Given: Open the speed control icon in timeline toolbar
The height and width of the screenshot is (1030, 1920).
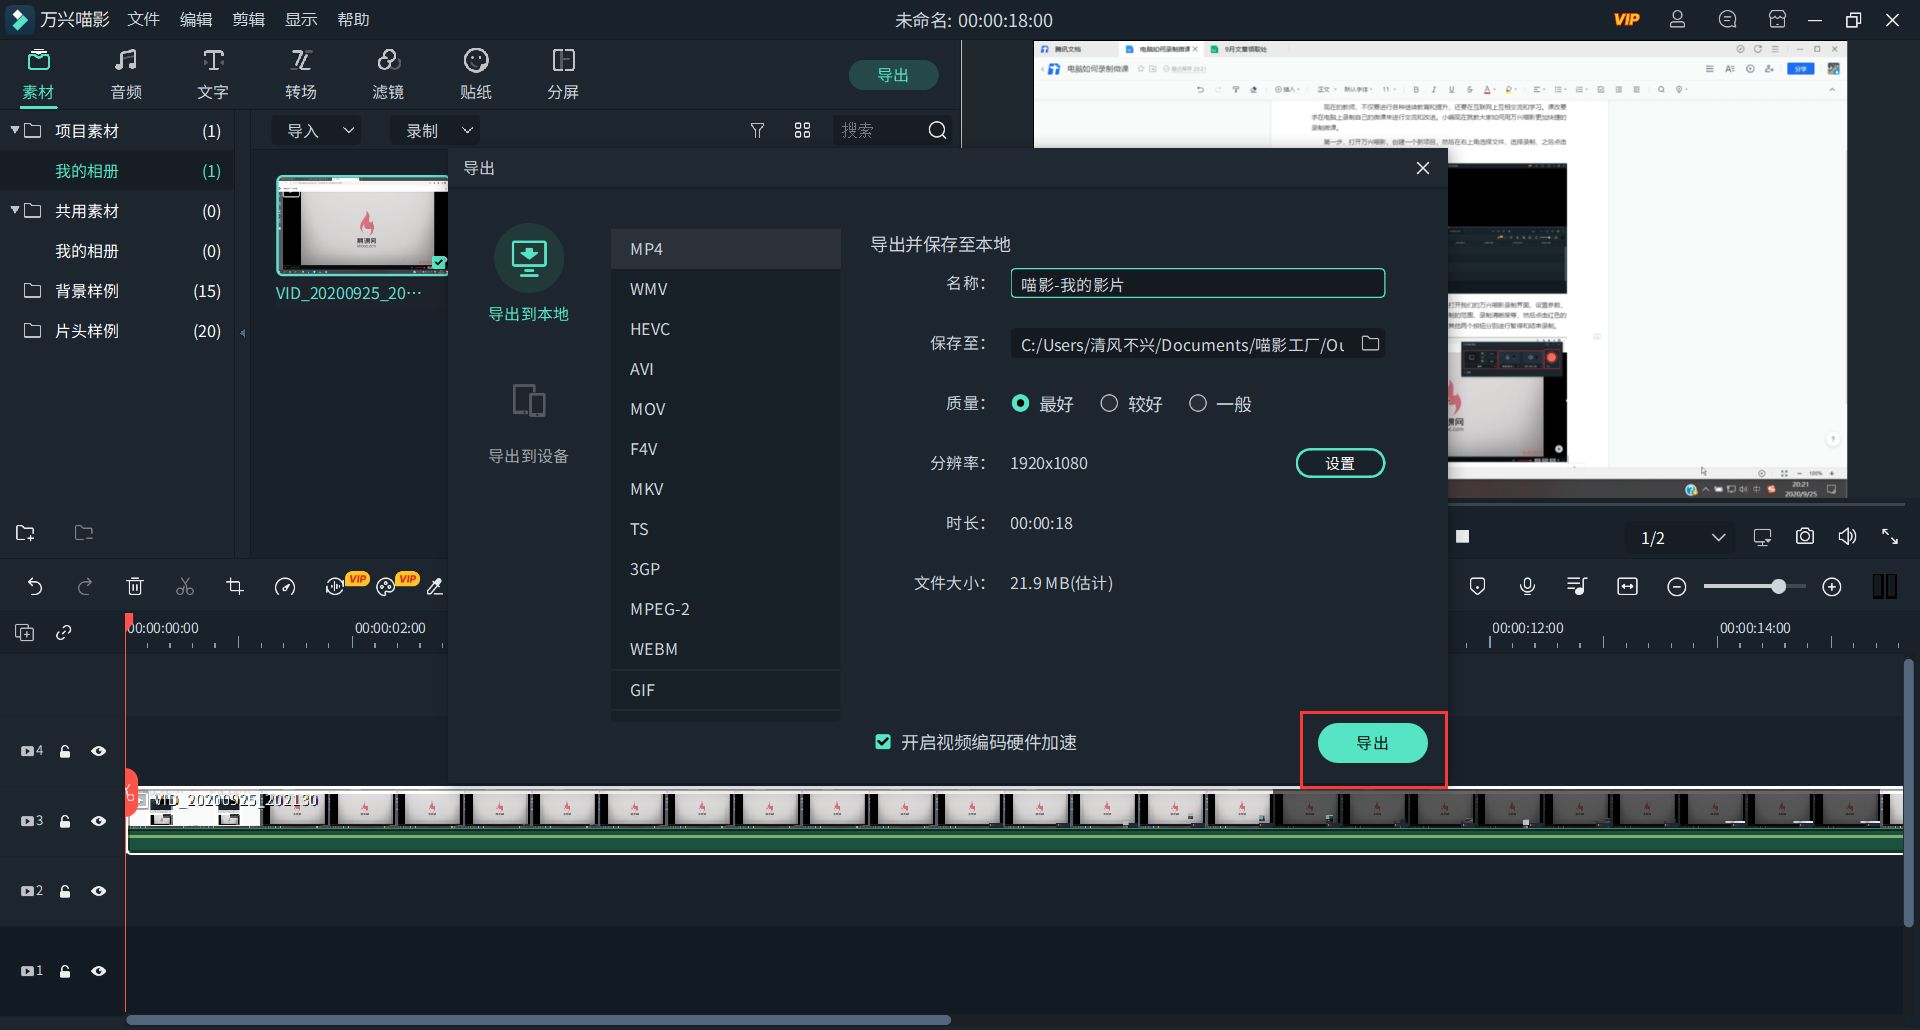Looking at the screenshot, I should click(285, 587).
